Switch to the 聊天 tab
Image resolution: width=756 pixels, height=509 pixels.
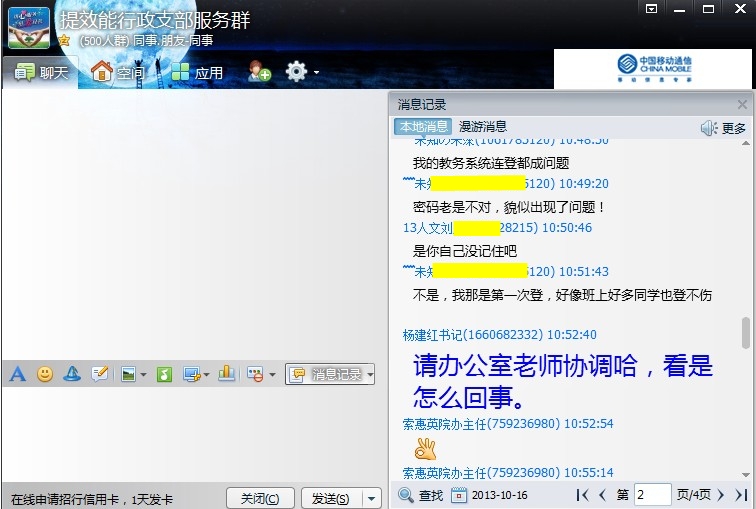coord(40,73)
